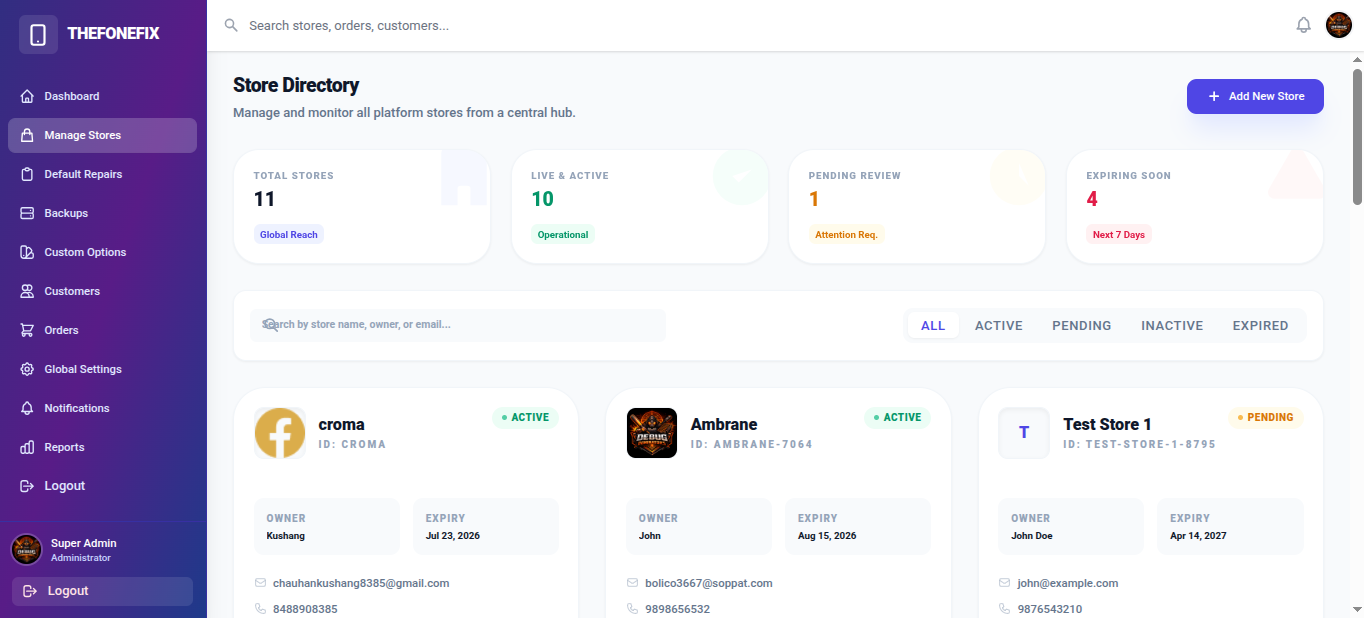Click the envelope icon beside john@example.com
The width and height of the screenshot is (1364, 618).
[1005, 583]
